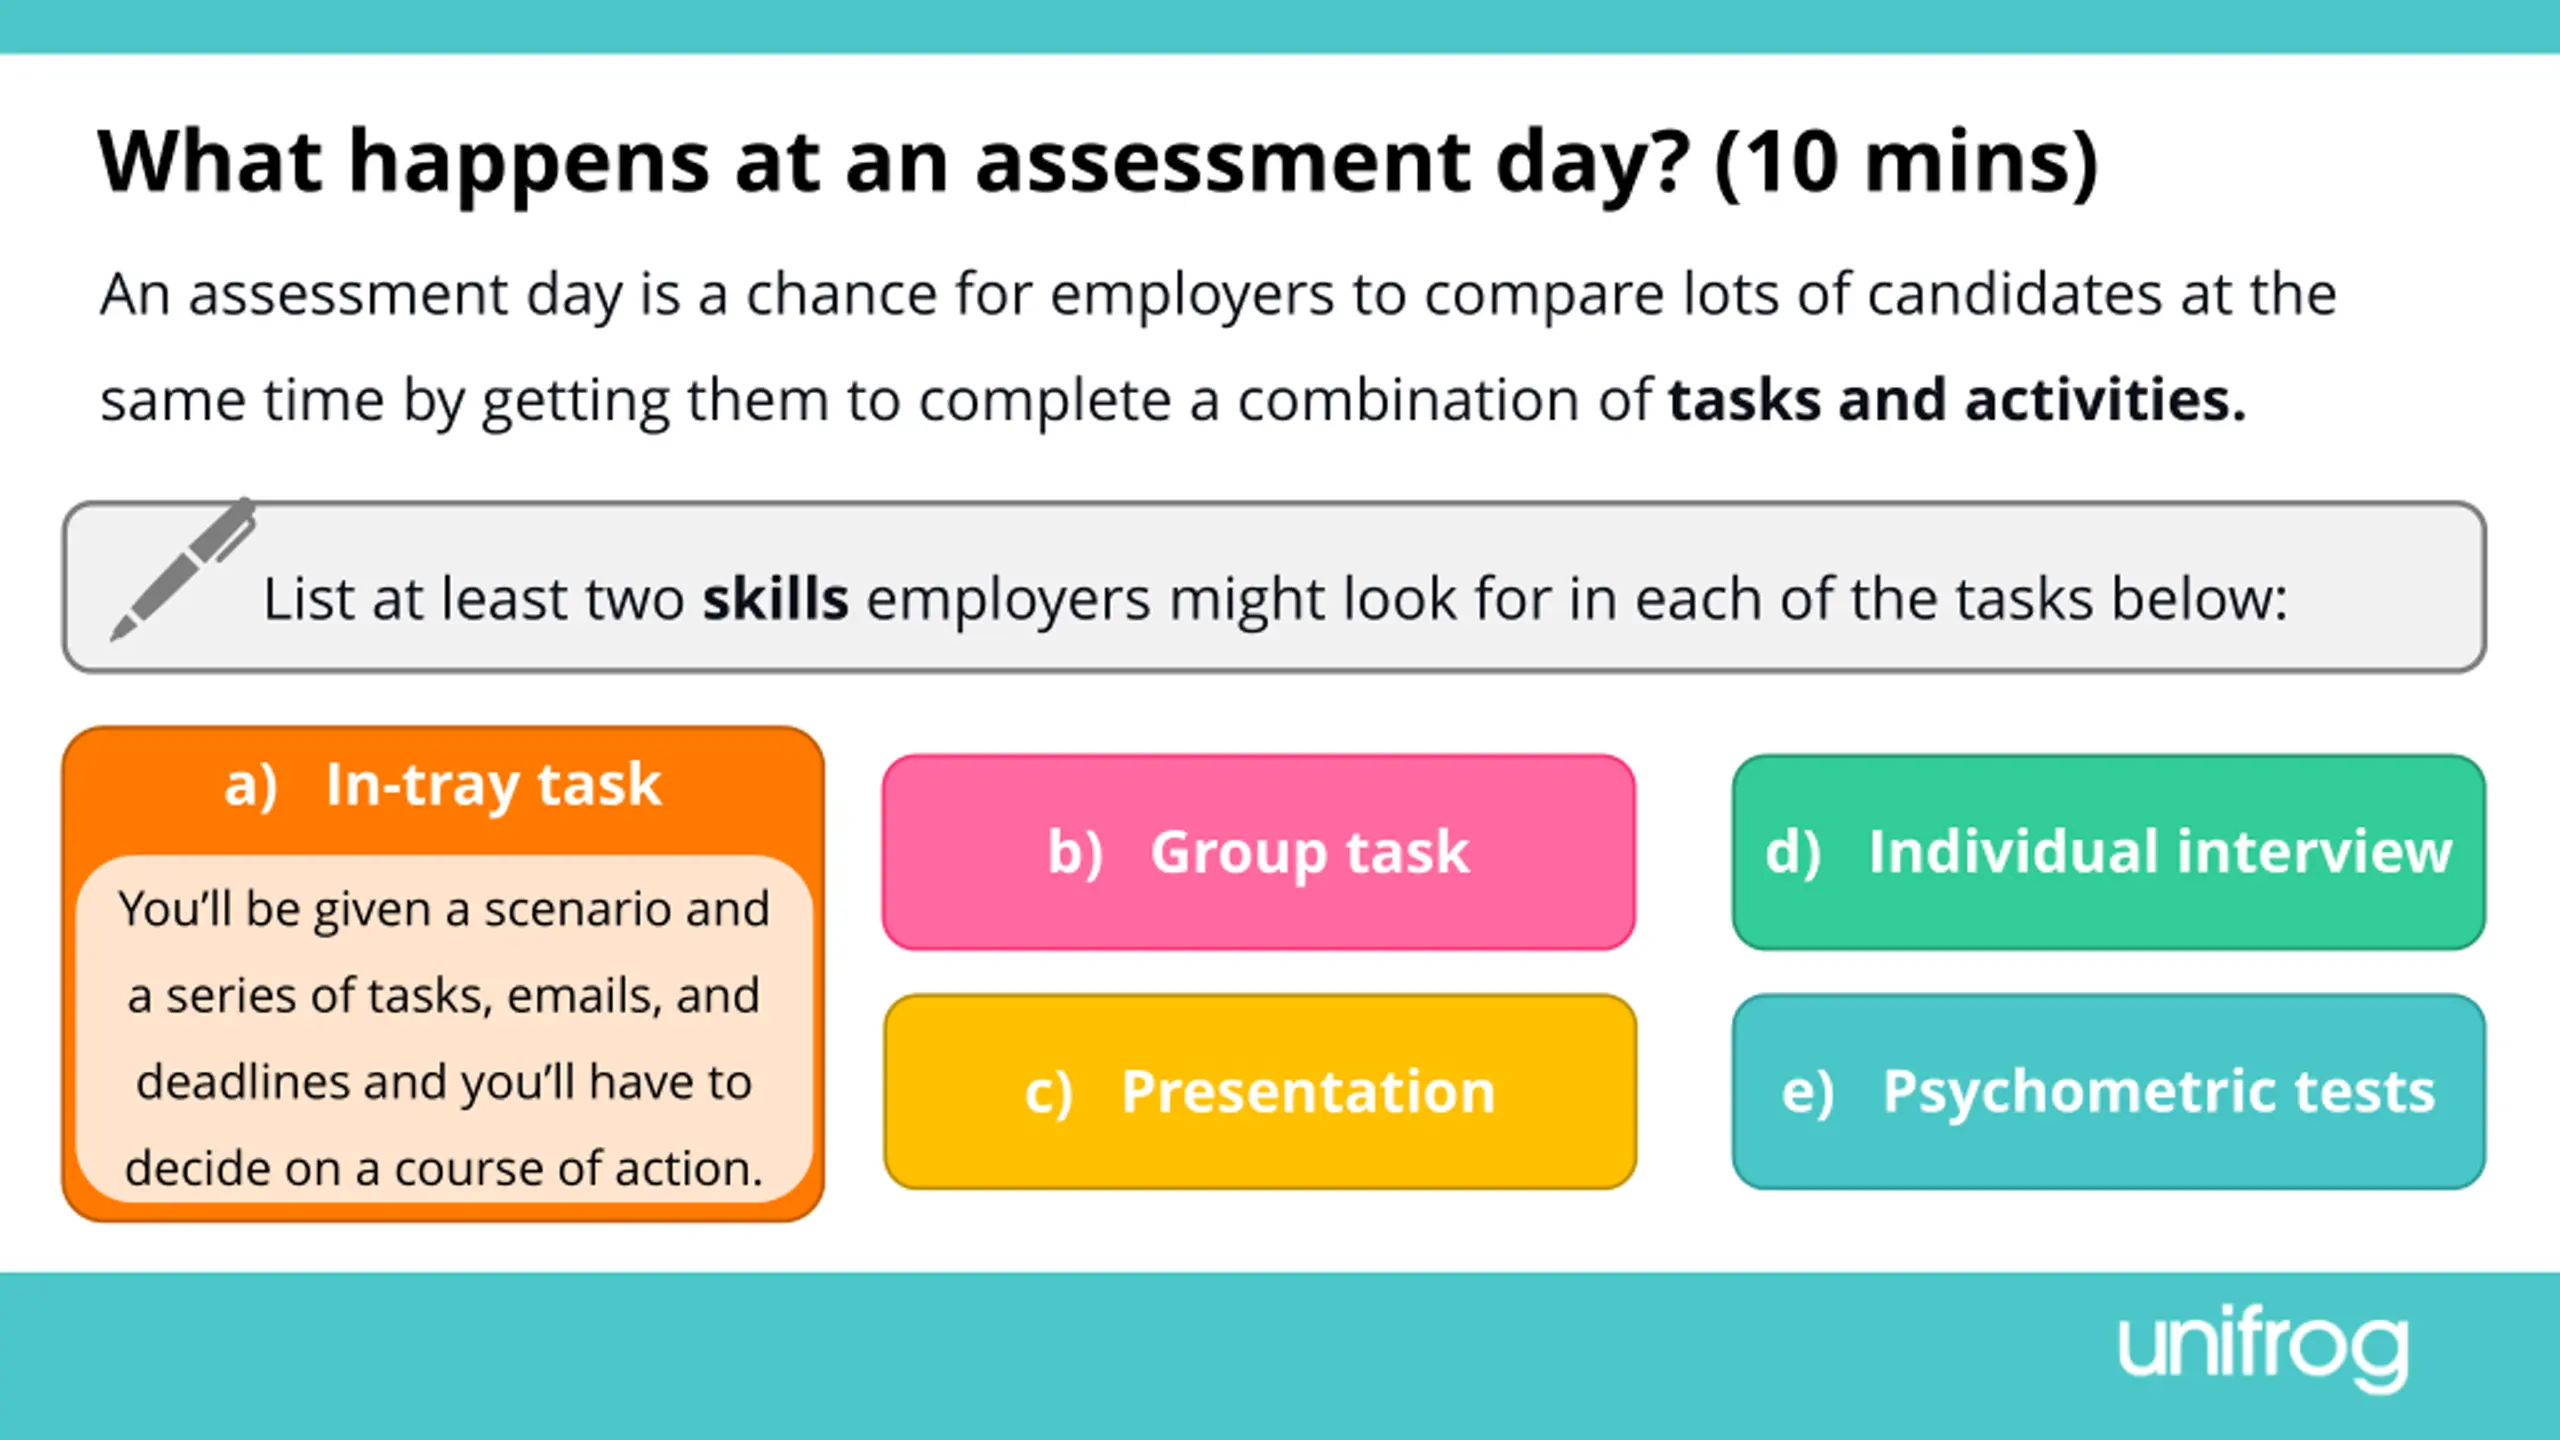Click the slide title 'What happens at an assessment day?'
2560x1440 pixels.
(894, 162)
